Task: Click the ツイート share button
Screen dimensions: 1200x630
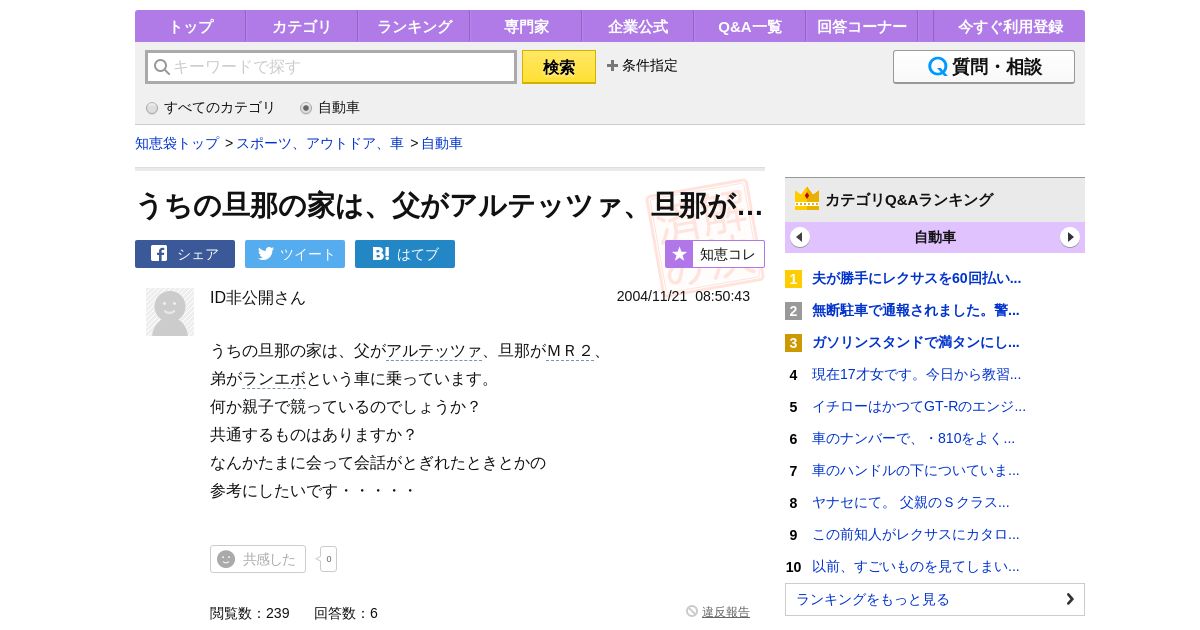Action: 295,254
